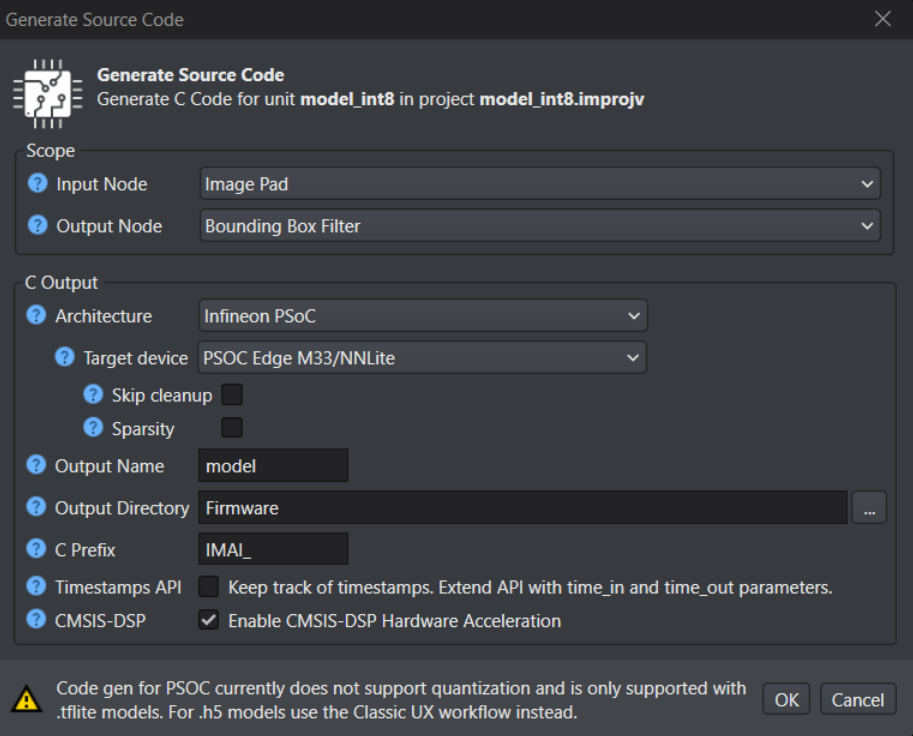Click the Architecture help question mark icon
The width and height of the screenshot is (913, 736).
(37, 316)
